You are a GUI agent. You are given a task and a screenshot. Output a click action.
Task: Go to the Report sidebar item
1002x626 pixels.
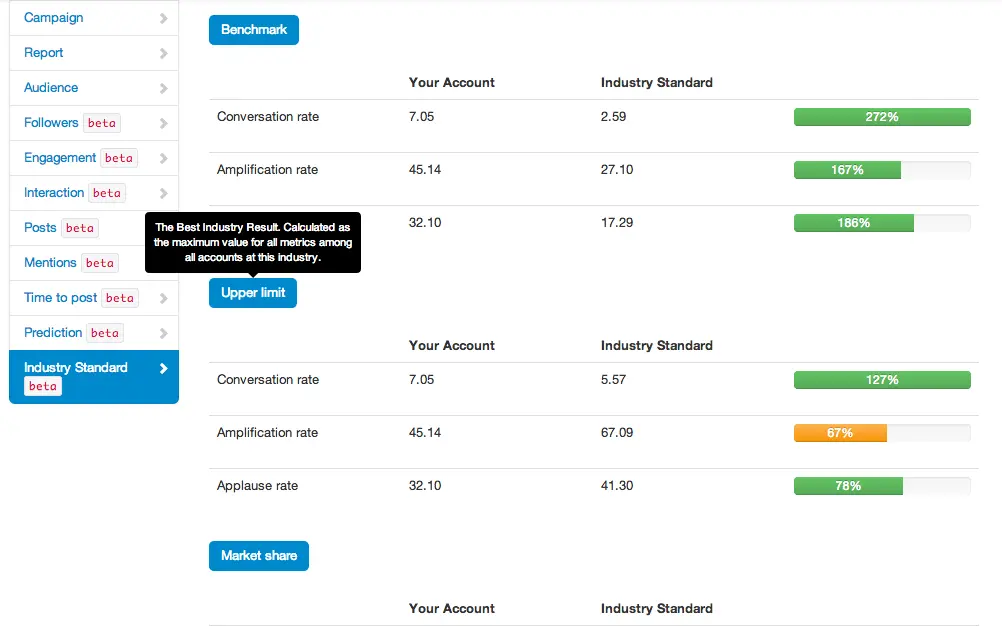(x=44, y=53)
